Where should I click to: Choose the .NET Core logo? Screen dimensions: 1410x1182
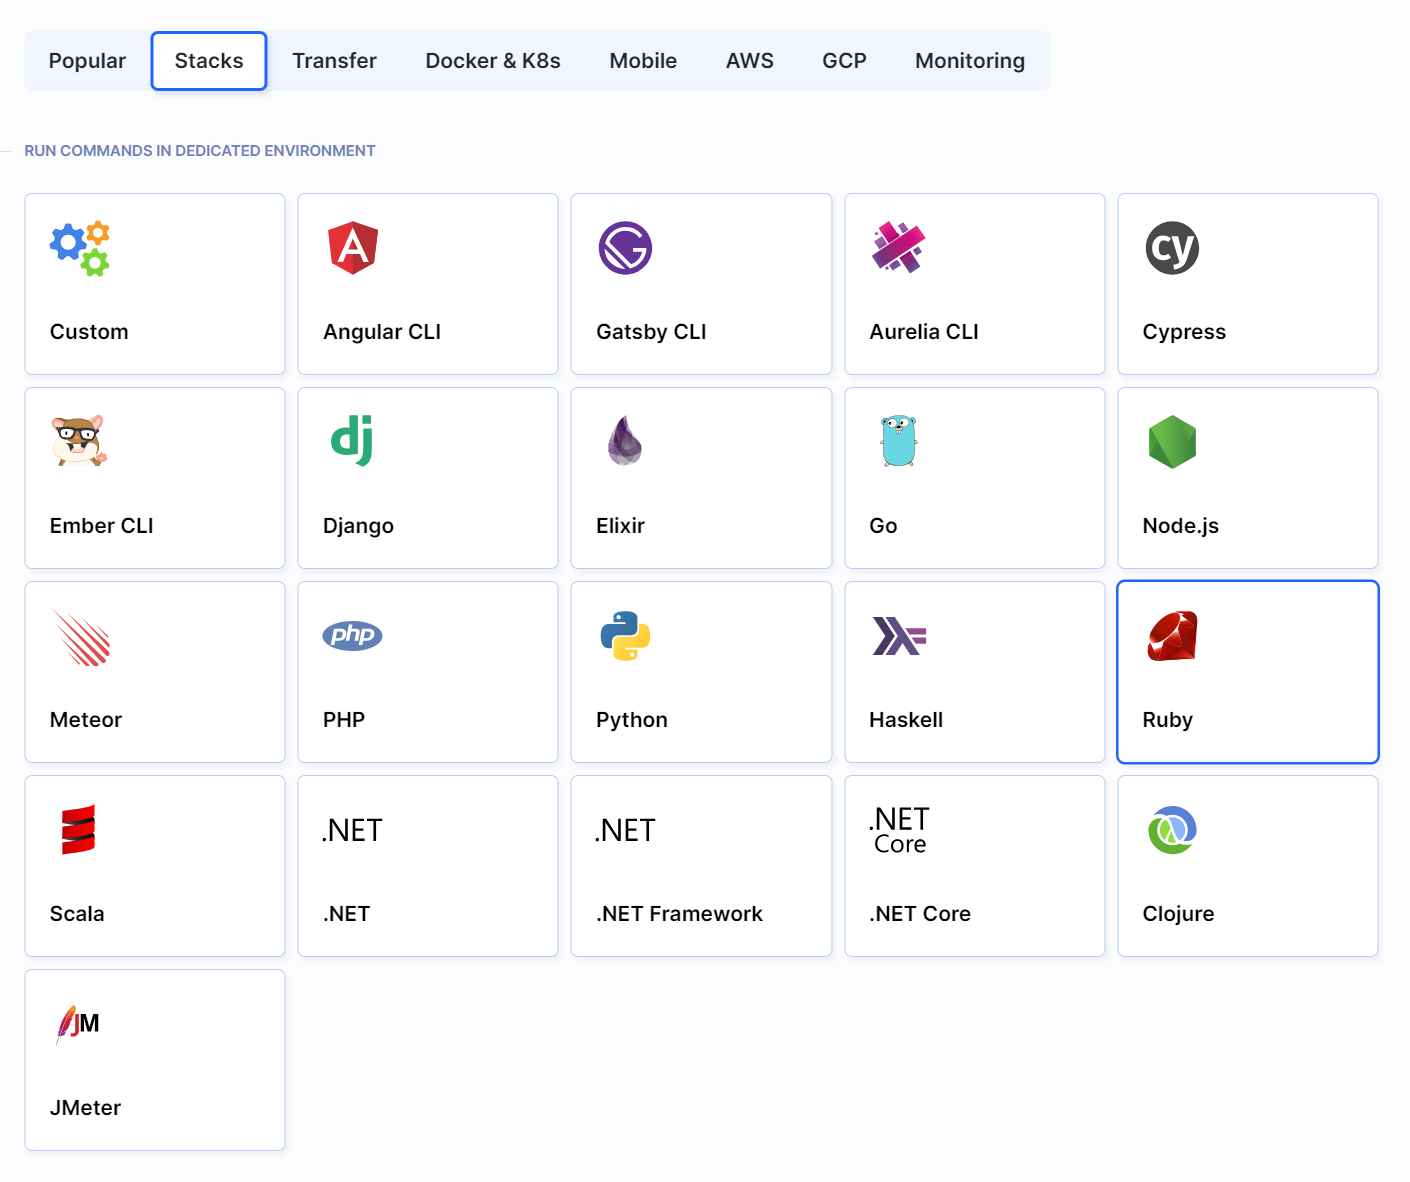click(899, 830)
